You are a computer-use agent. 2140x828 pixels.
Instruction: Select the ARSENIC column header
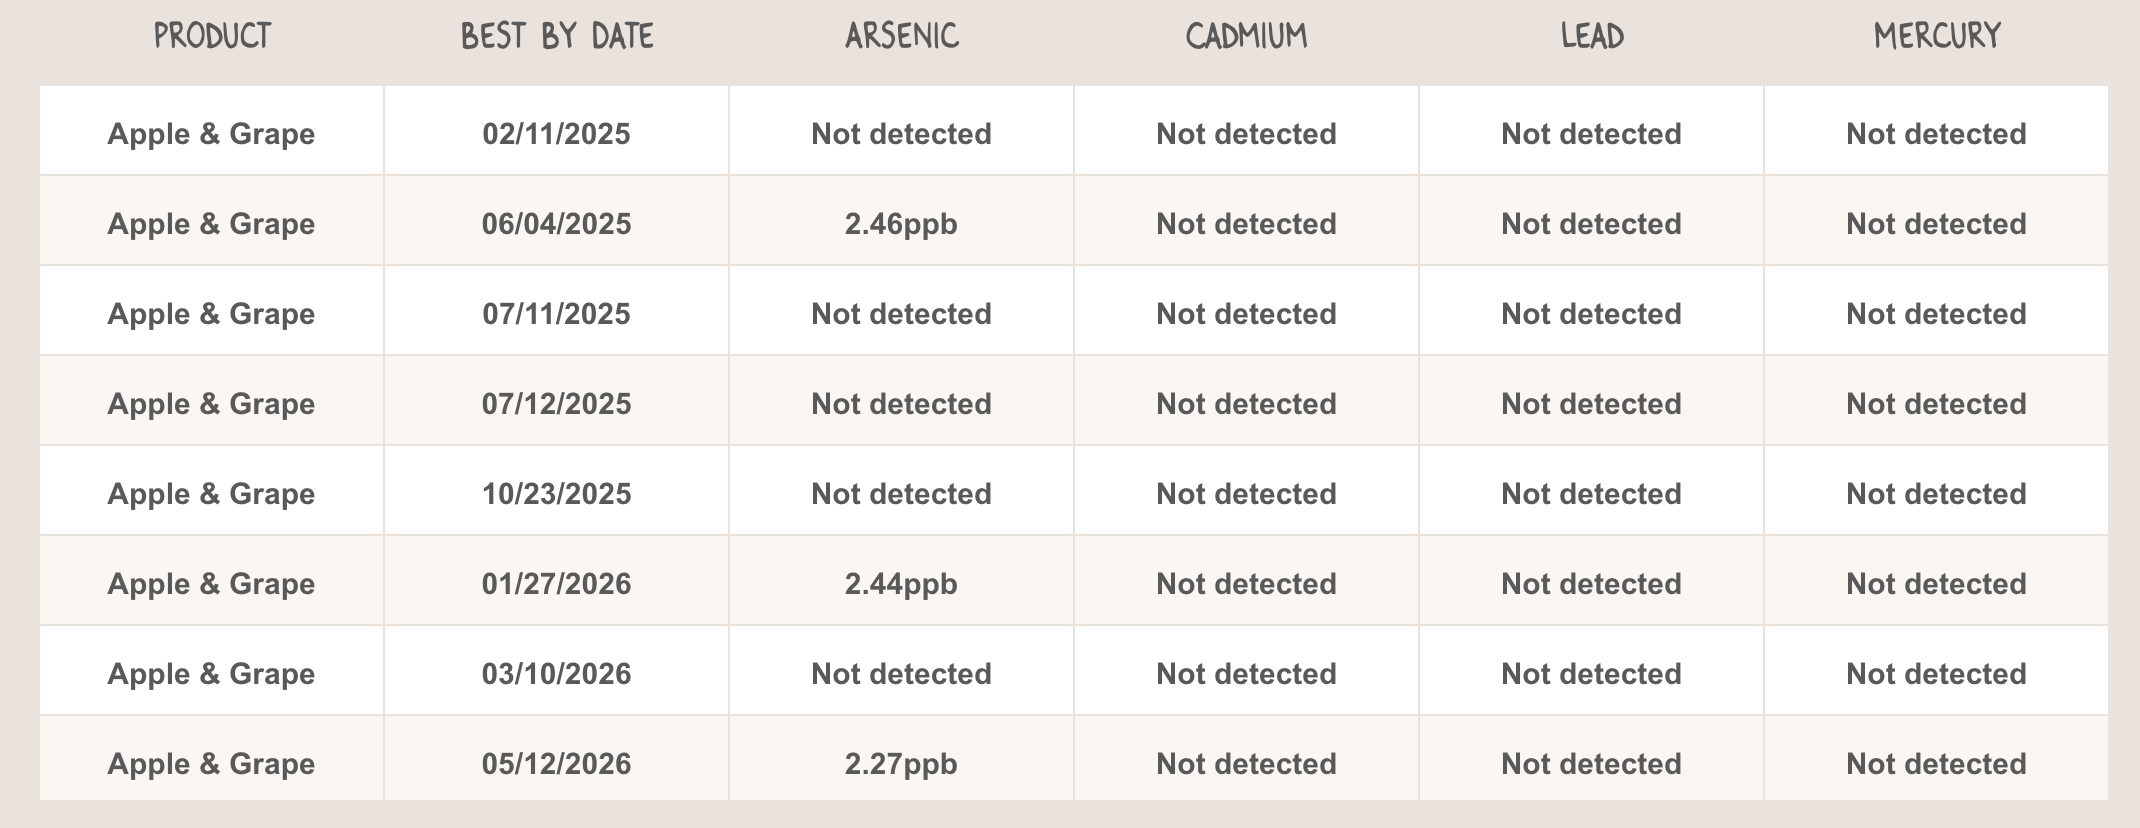(x=902, y=37)
